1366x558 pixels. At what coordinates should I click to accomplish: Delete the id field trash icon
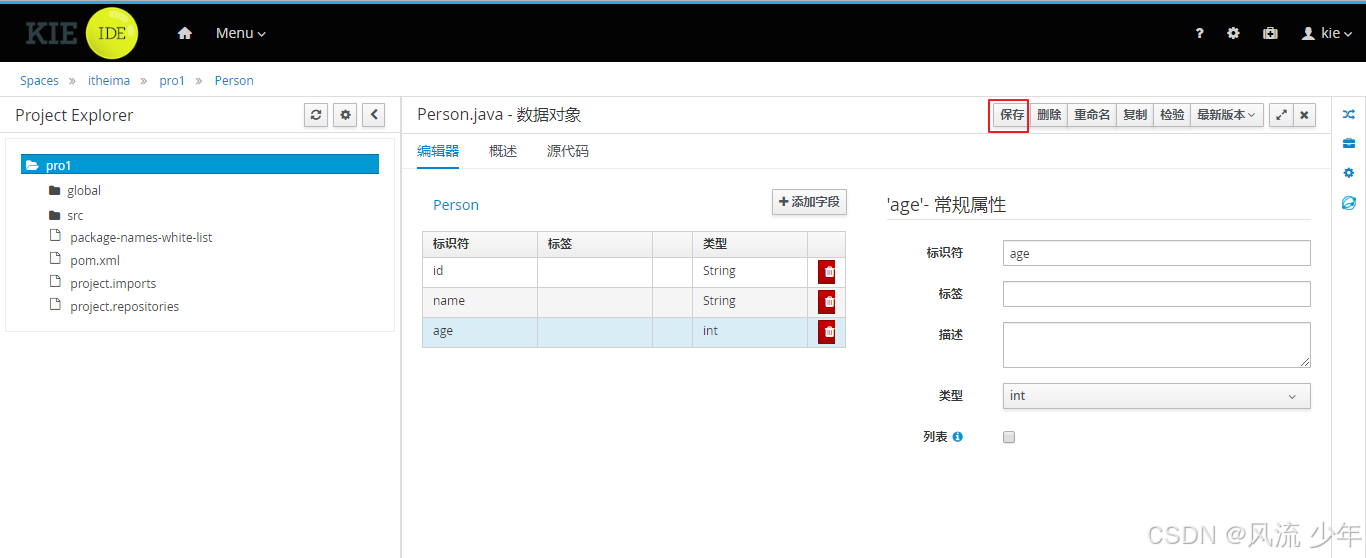(827, 272)
